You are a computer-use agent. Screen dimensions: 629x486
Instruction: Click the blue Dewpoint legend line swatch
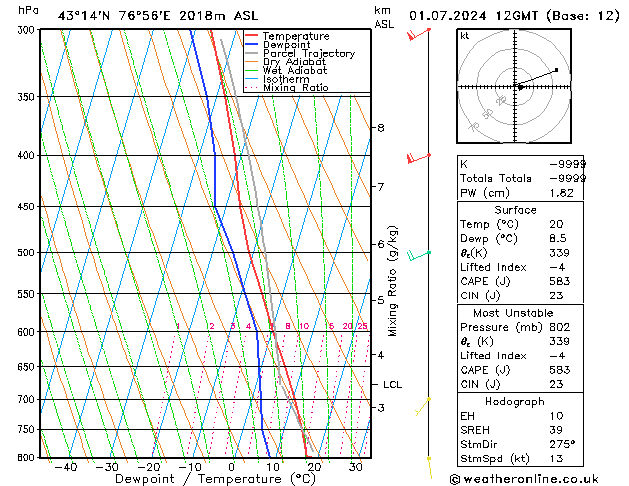(252, 44)
